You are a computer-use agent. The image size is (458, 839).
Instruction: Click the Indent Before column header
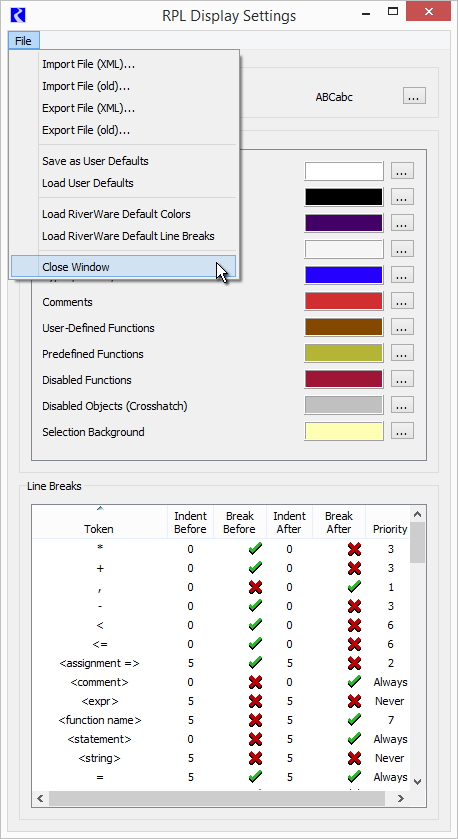click(x=190, y=522)
